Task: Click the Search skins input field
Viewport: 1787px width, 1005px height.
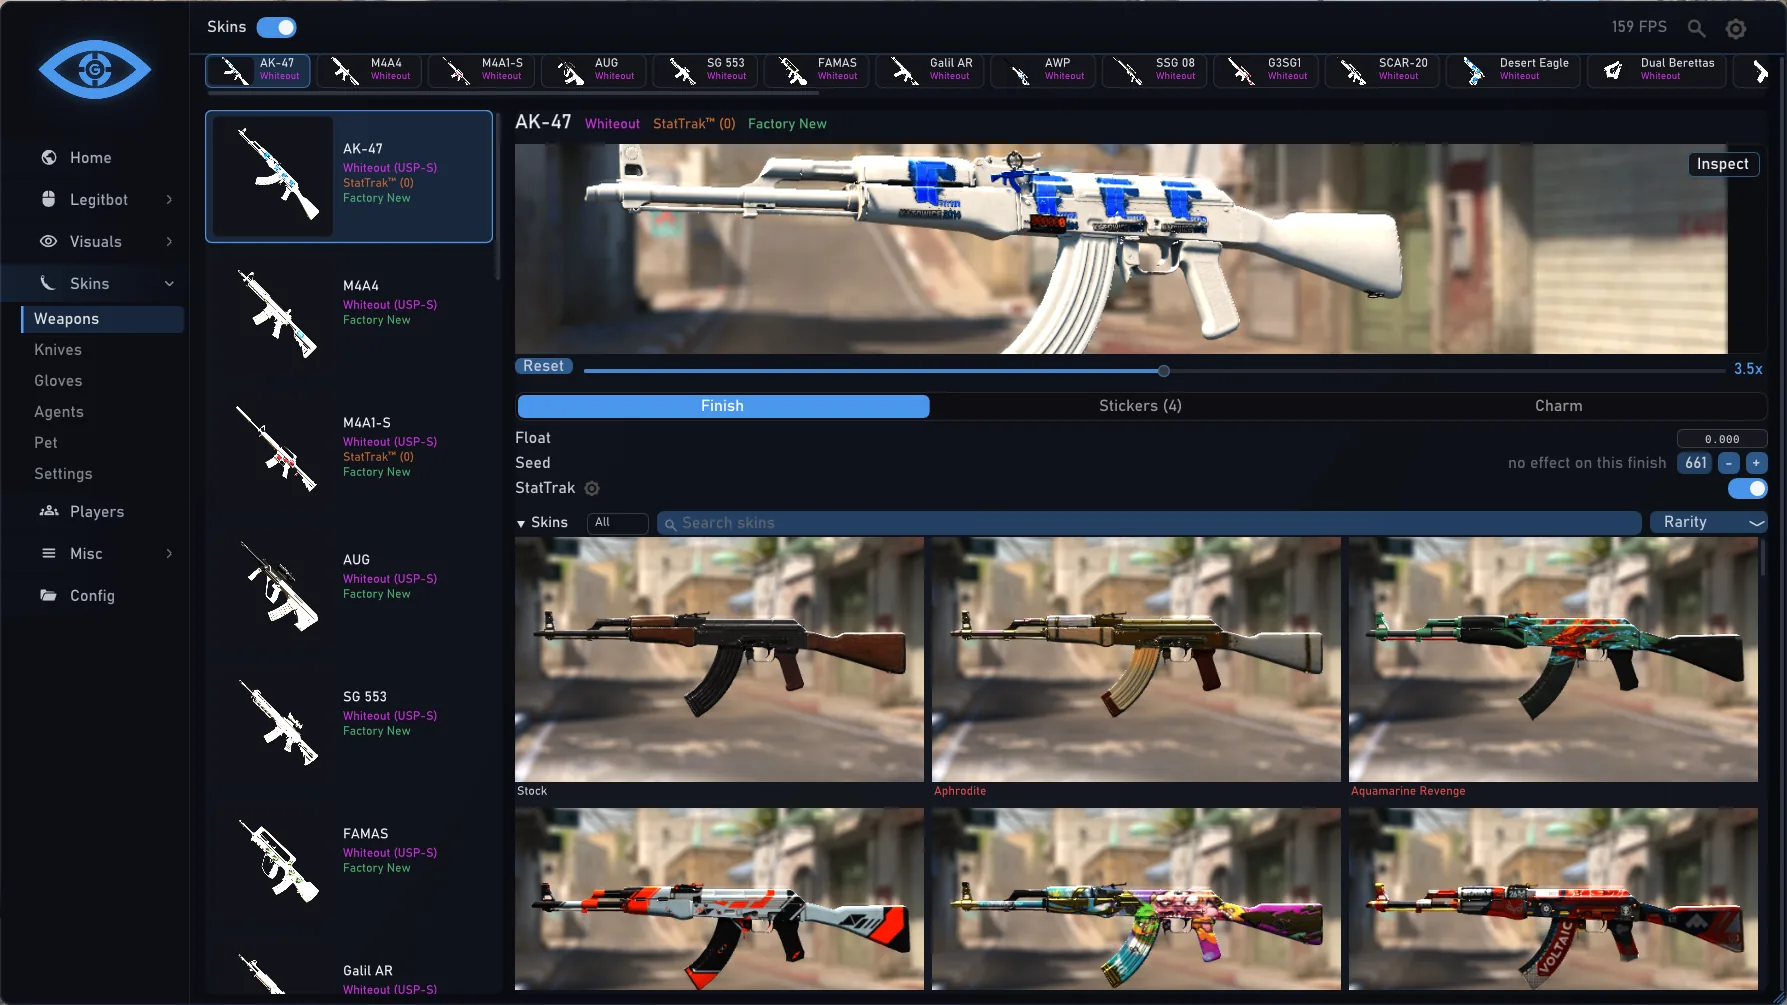Action: click(x=1149, y=523)
